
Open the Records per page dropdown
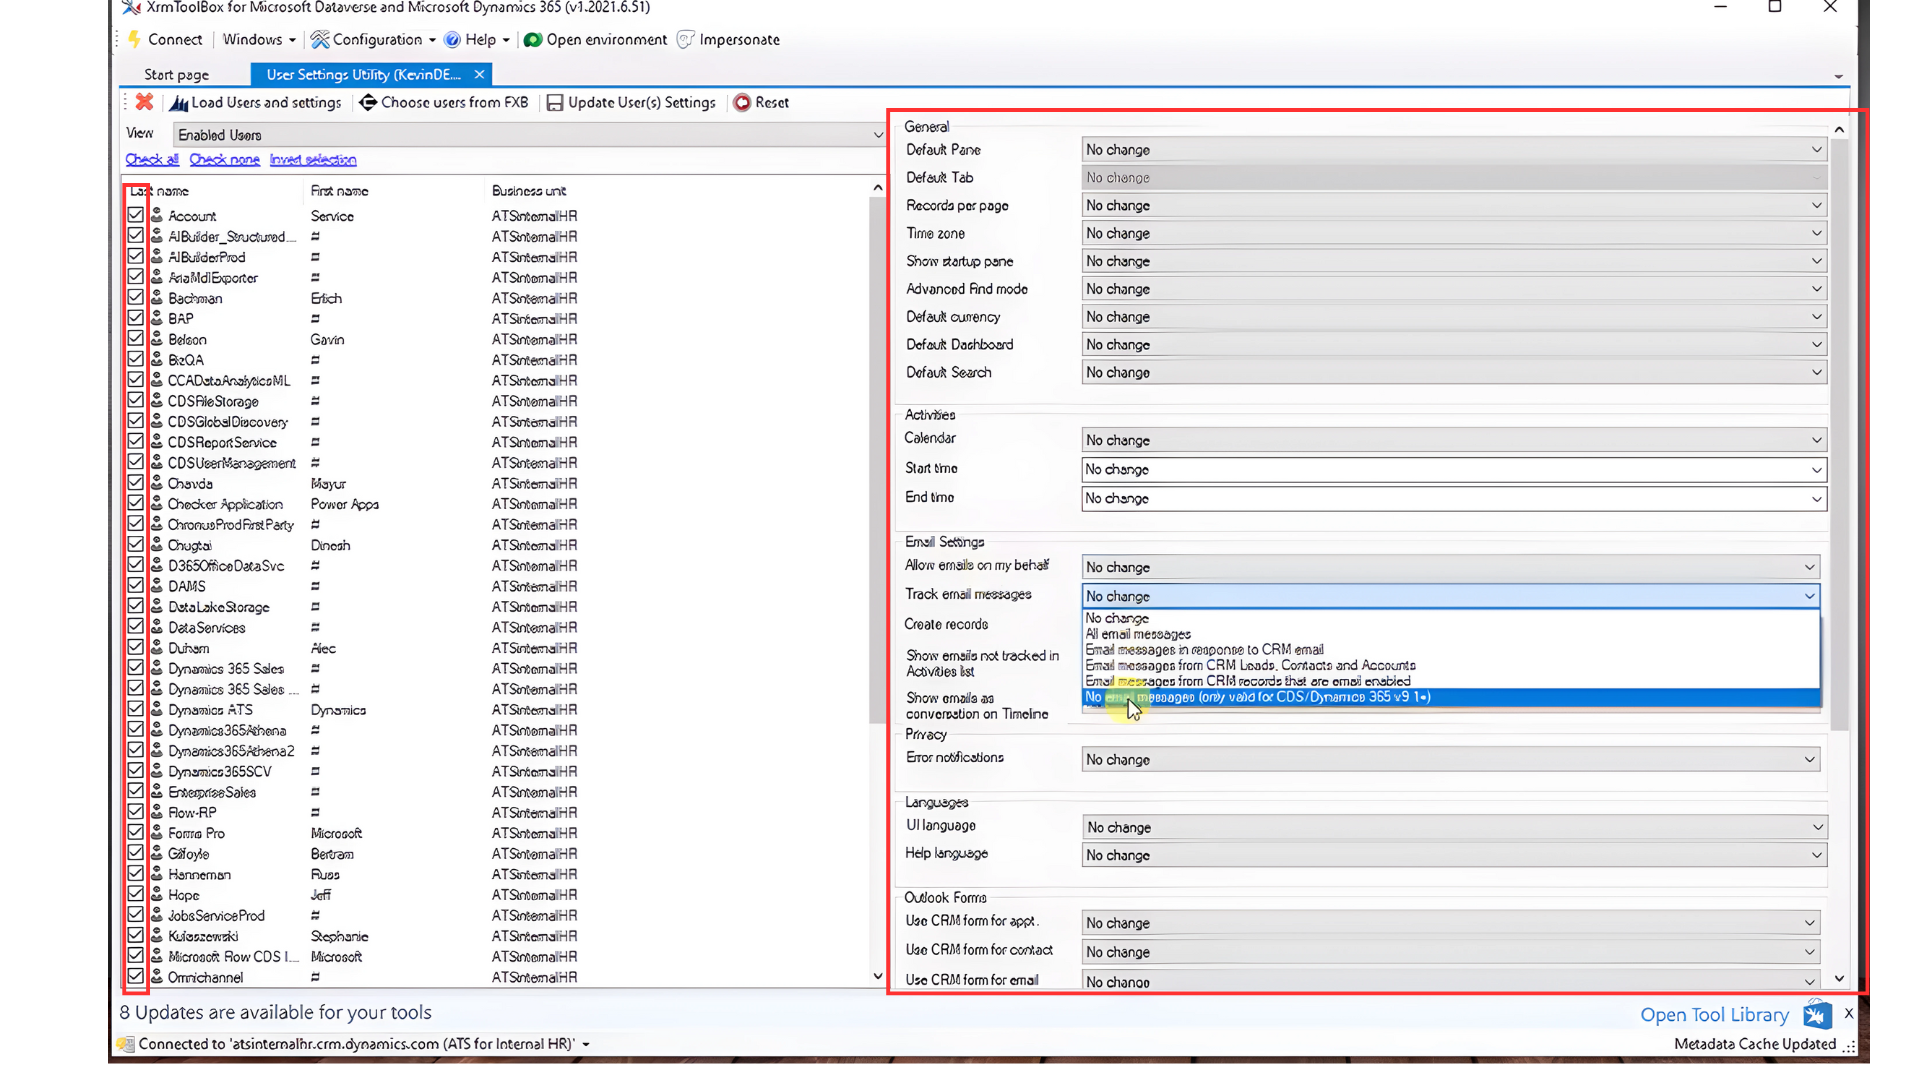pyautogui.click(x=1454, y=205)
